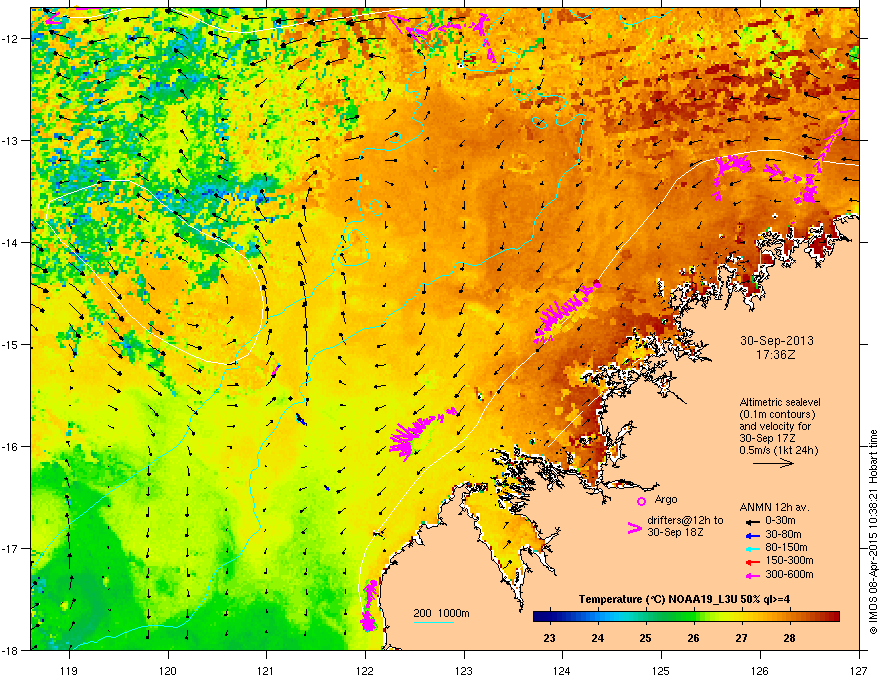The height and width of the screenshot is (680, 880).
Task: Click the magenta drifter track near 124E 14.7S
Action: tap(566, 311)
